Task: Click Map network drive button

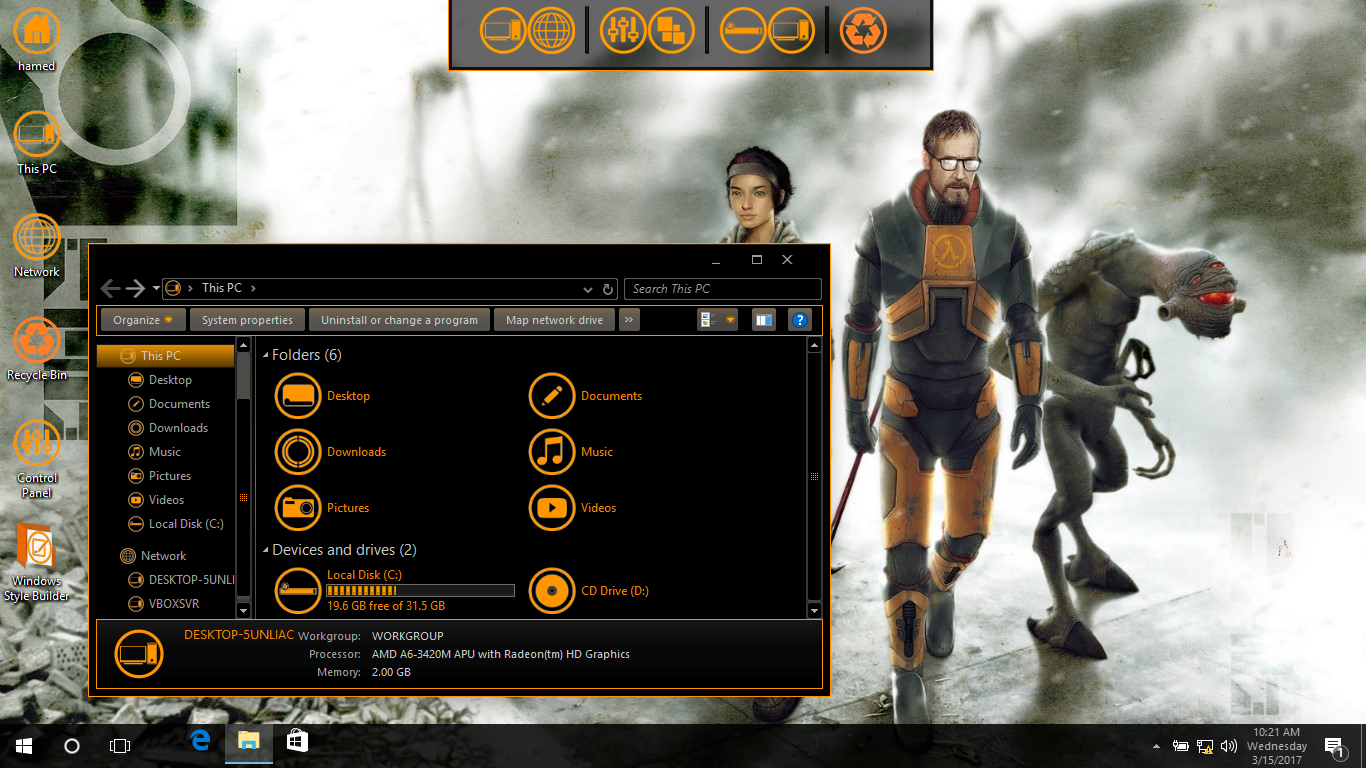Action: click(x=554, y=320)
